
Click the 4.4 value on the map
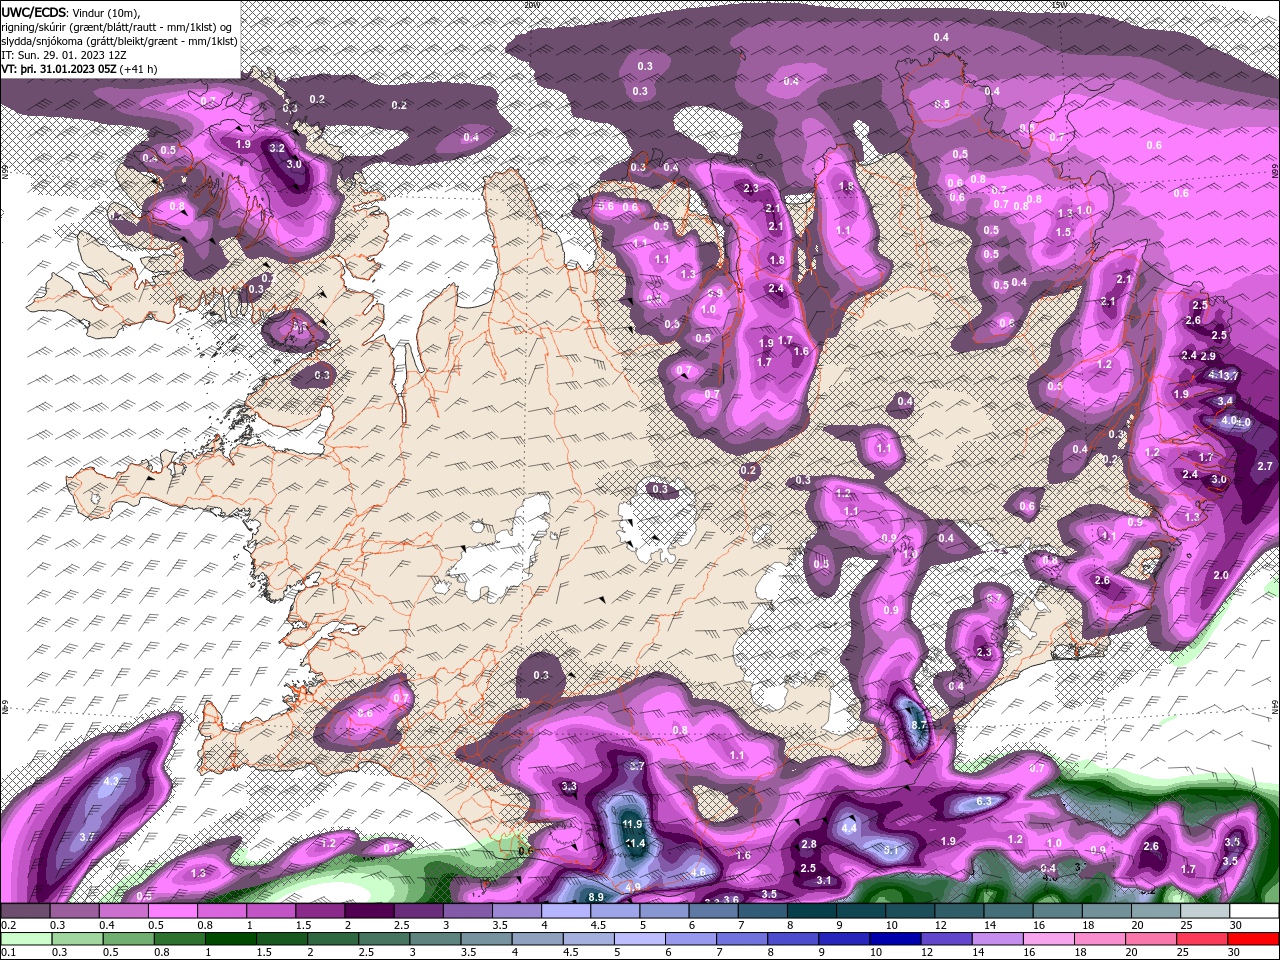[849, 829]
